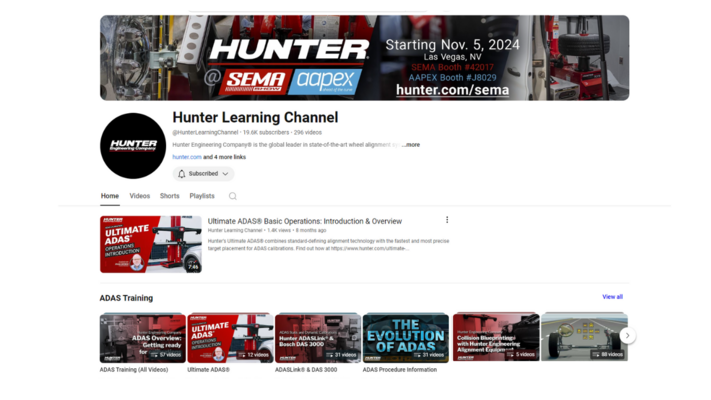The image size is (711, 400).
Task: Expand the Subscribed dropdown chevron
Action: coord(225,174)
